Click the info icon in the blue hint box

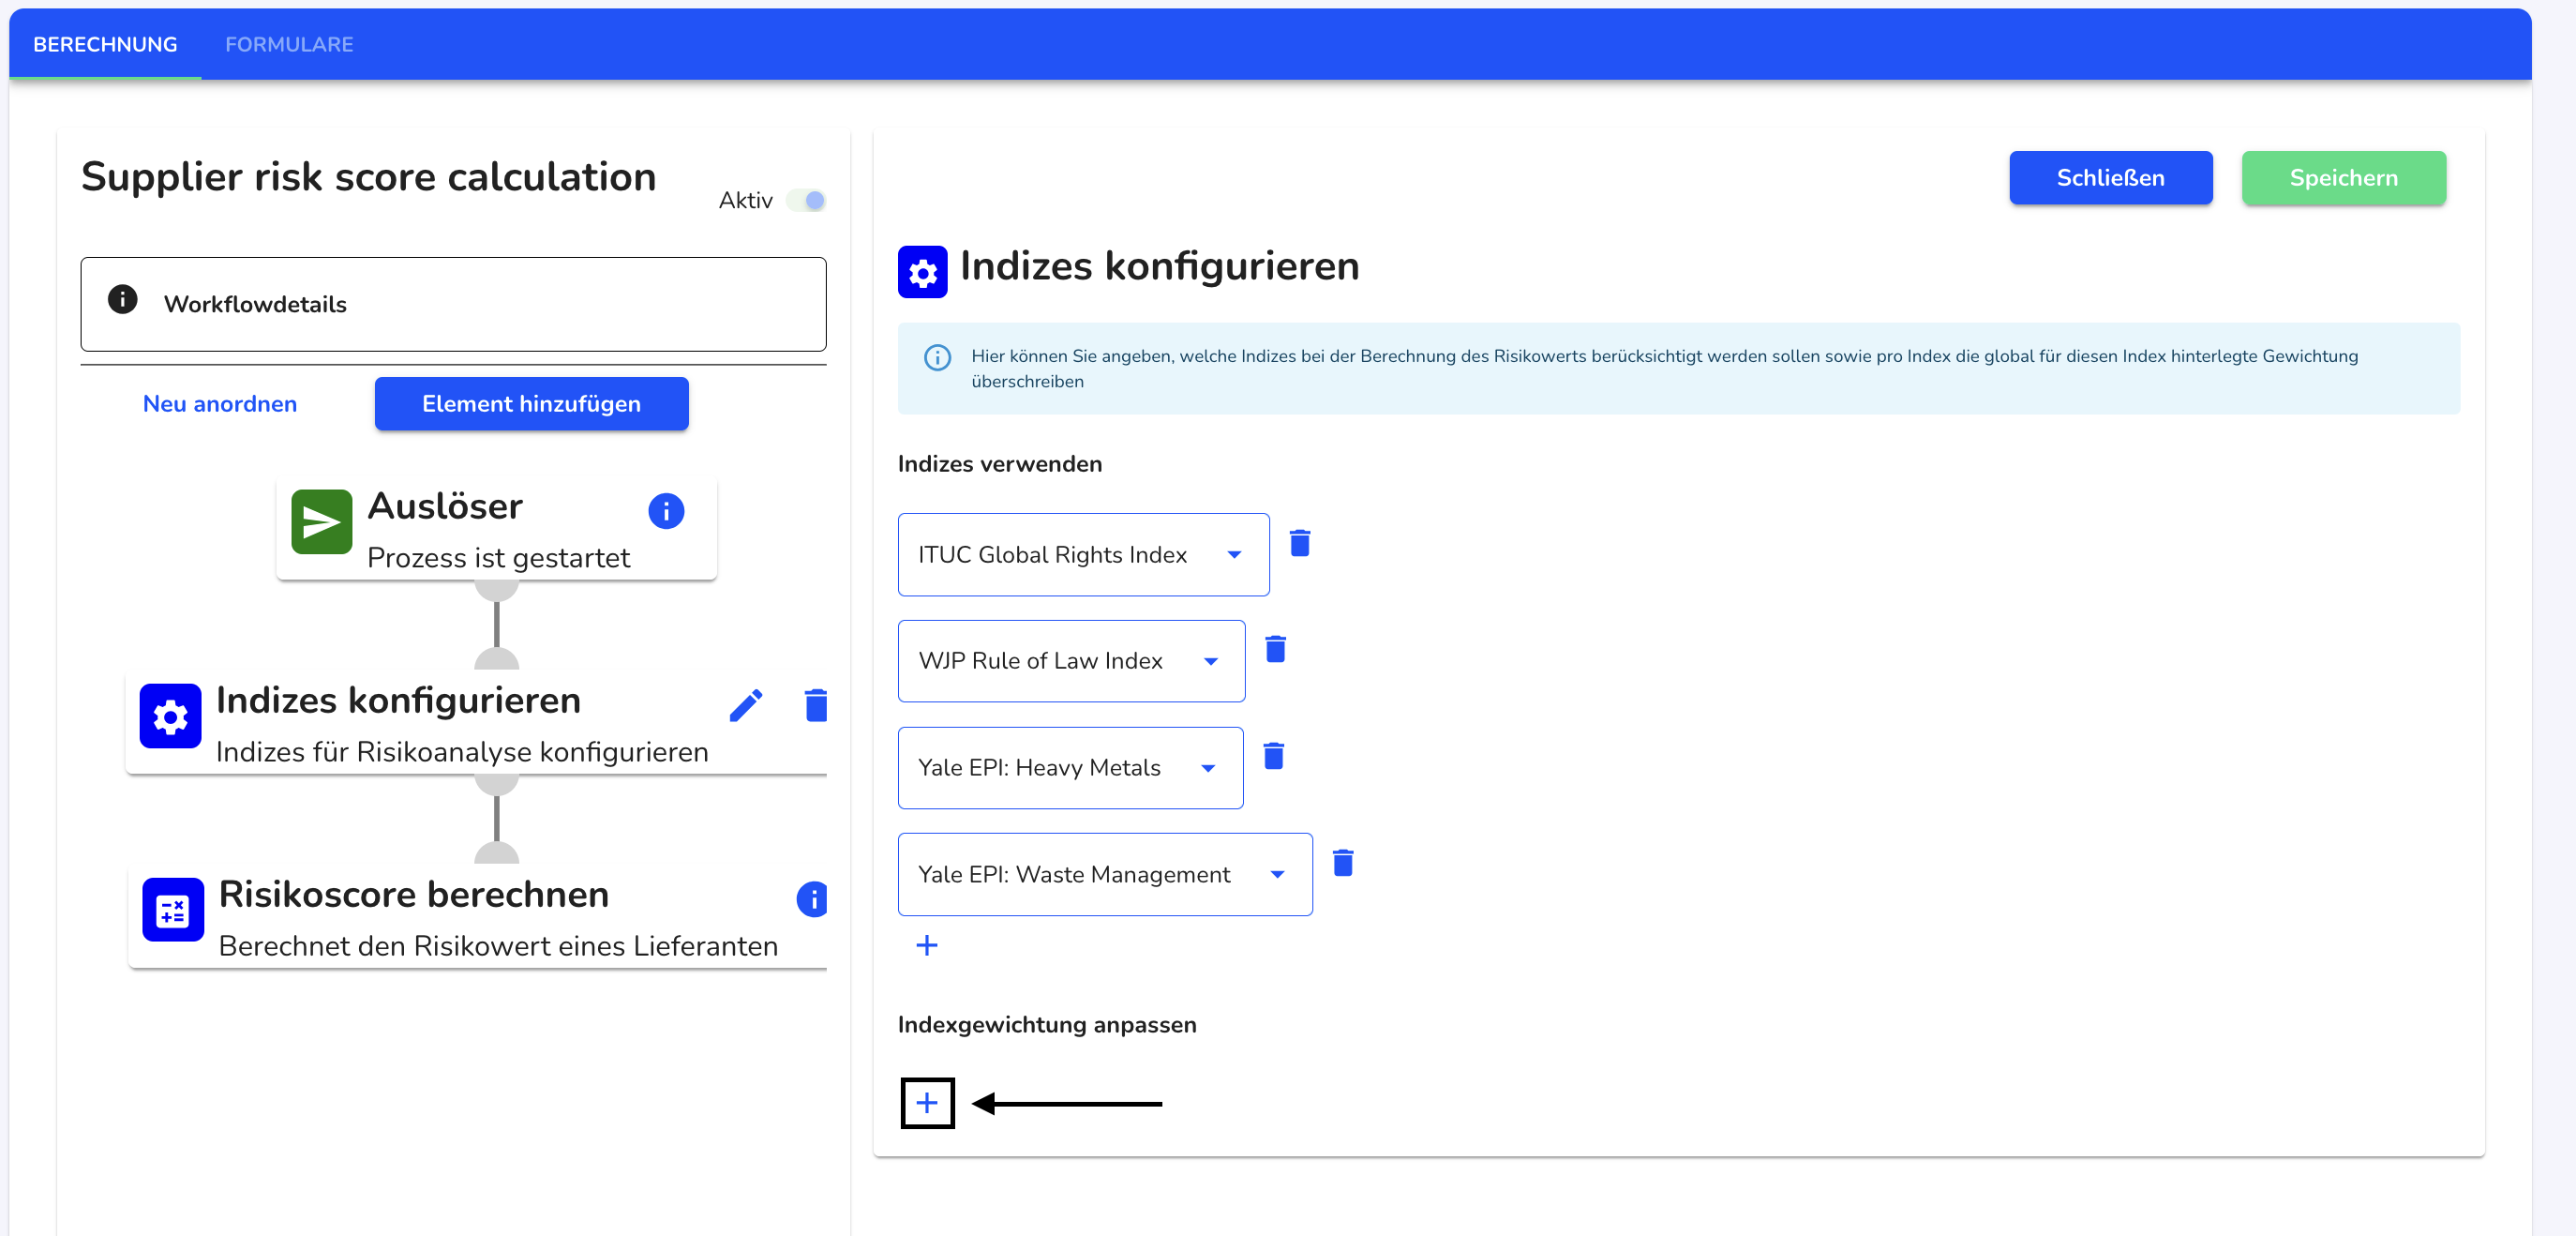[937, 357]
